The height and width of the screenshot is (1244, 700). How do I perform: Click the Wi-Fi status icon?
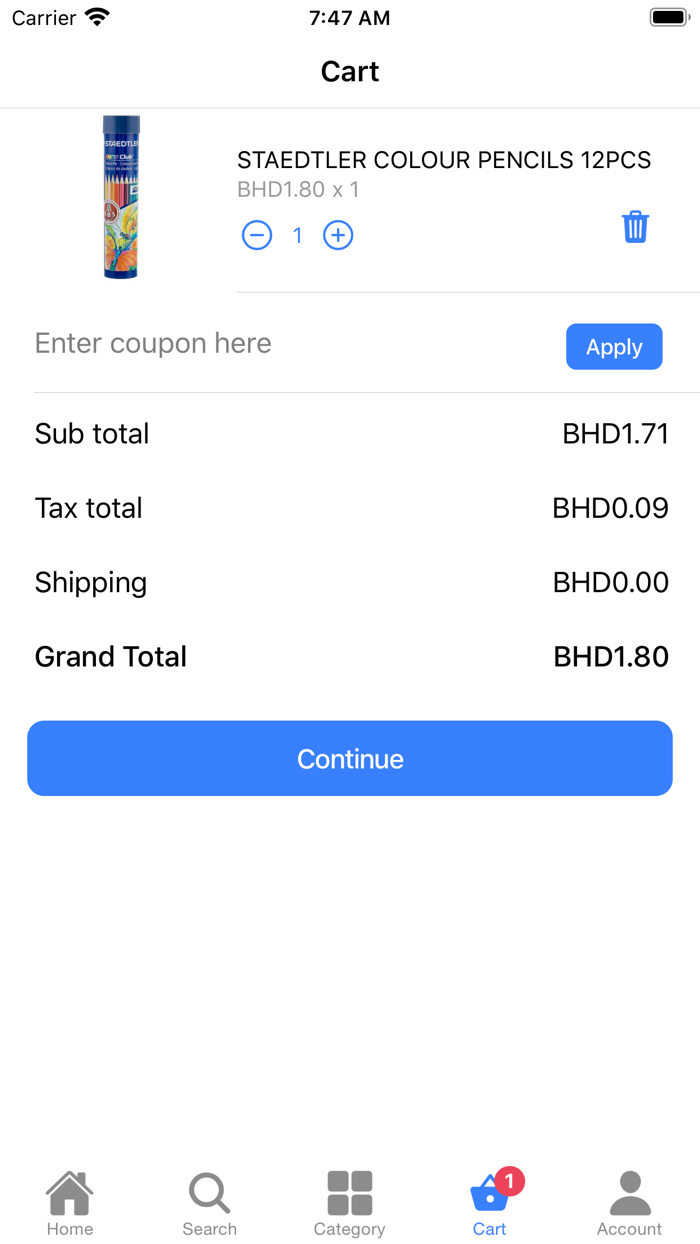click(97, 18)
